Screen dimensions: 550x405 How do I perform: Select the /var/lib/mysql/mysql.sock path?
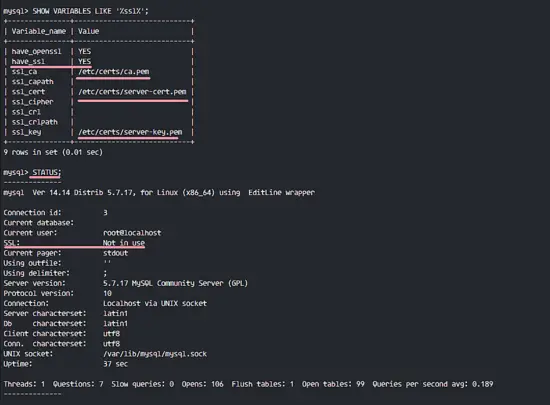point(155,354)
